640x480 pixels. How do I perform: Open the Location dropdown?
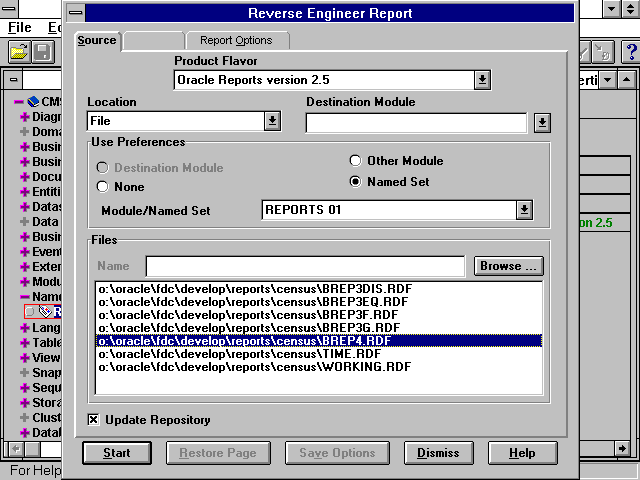coord(272,121)
